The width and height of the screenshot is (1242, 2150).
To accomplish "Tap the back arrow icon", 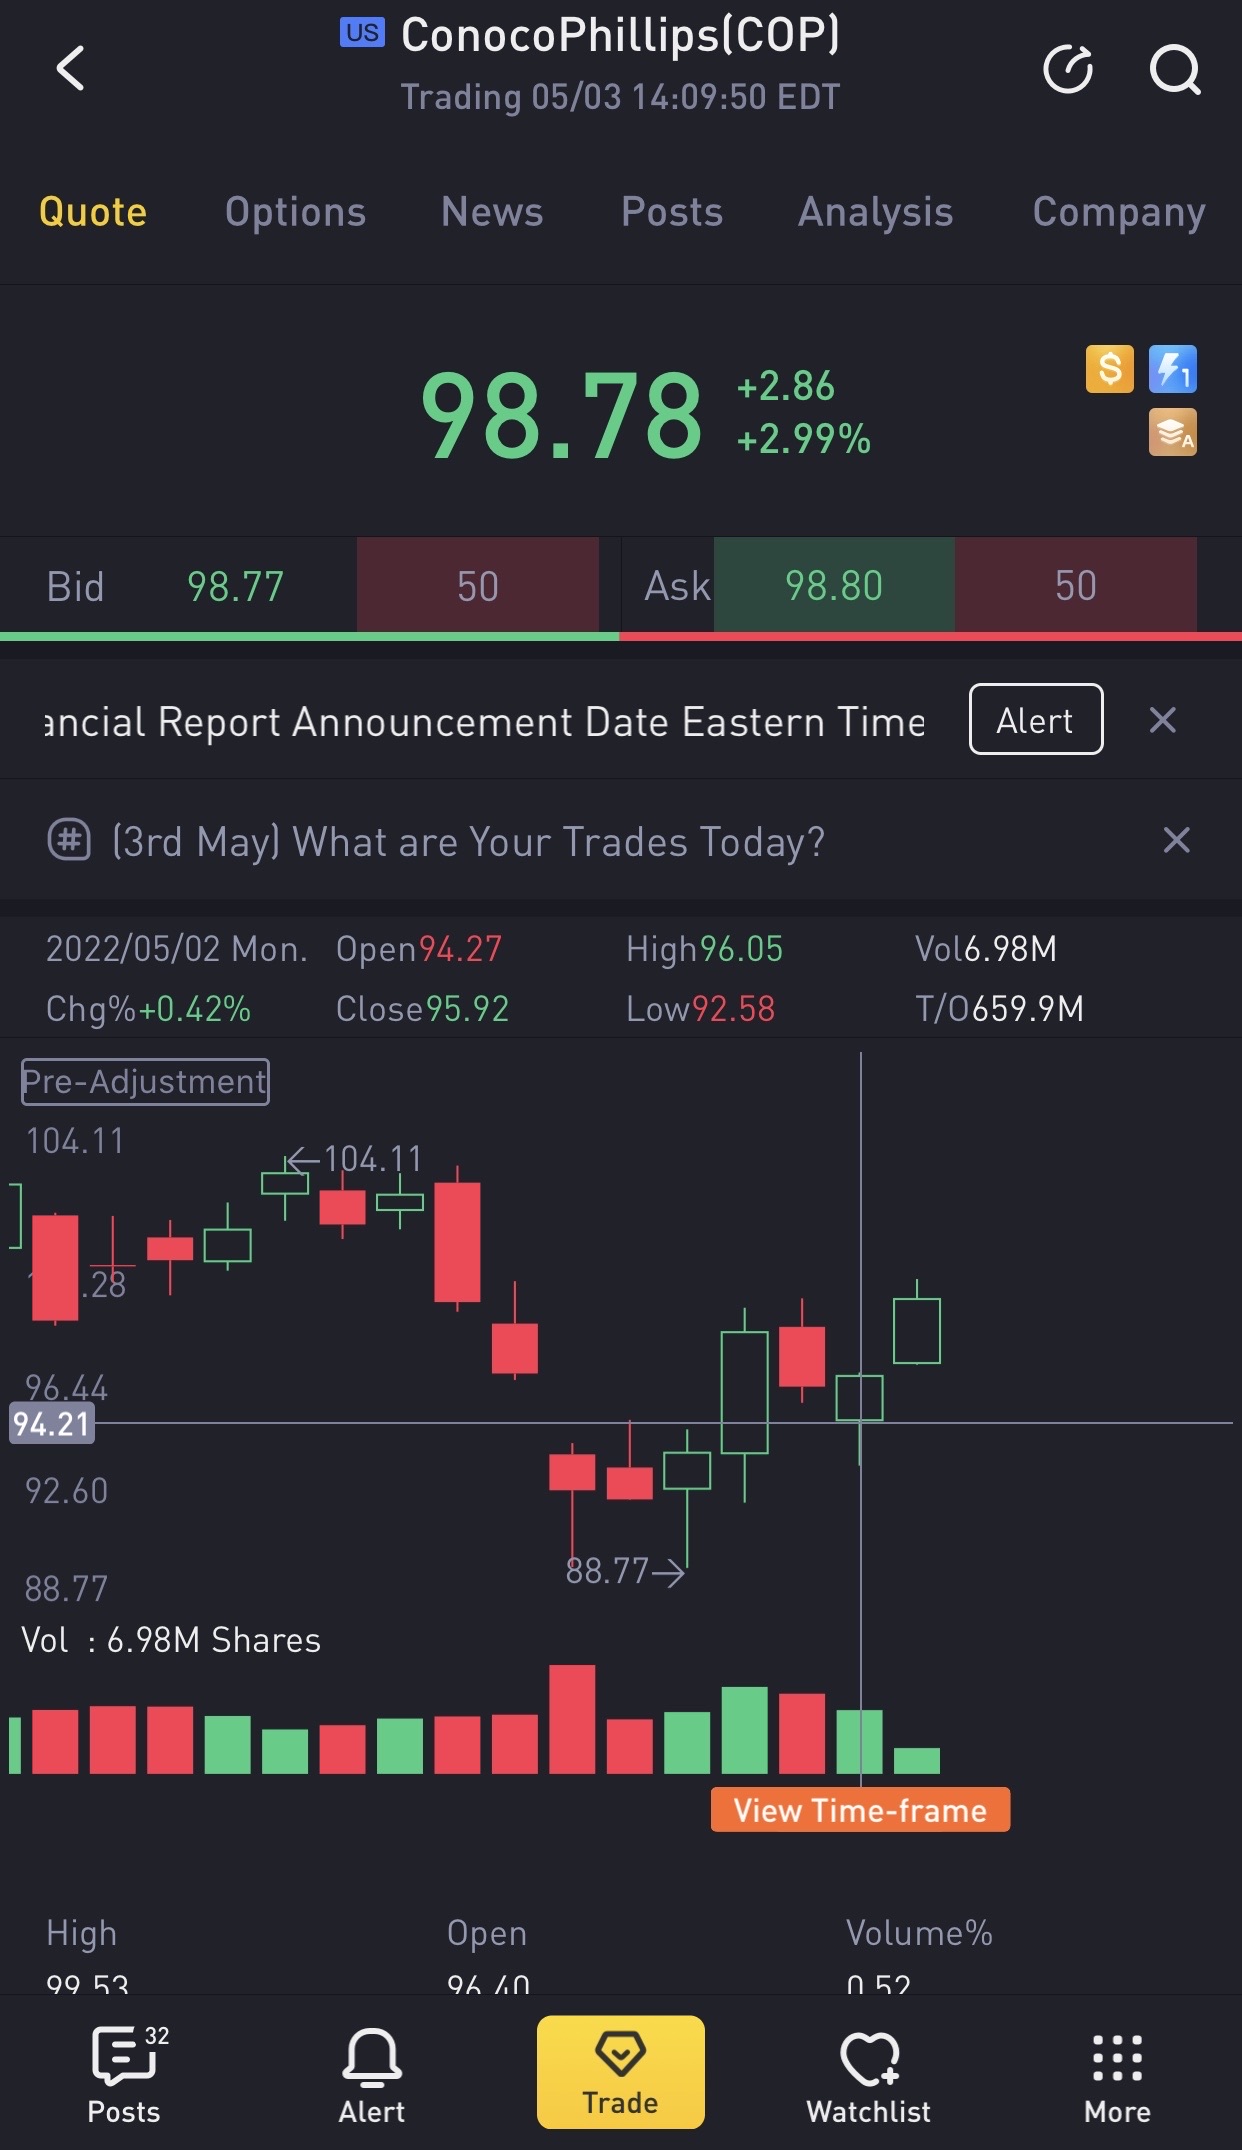I will click(70, 69).
